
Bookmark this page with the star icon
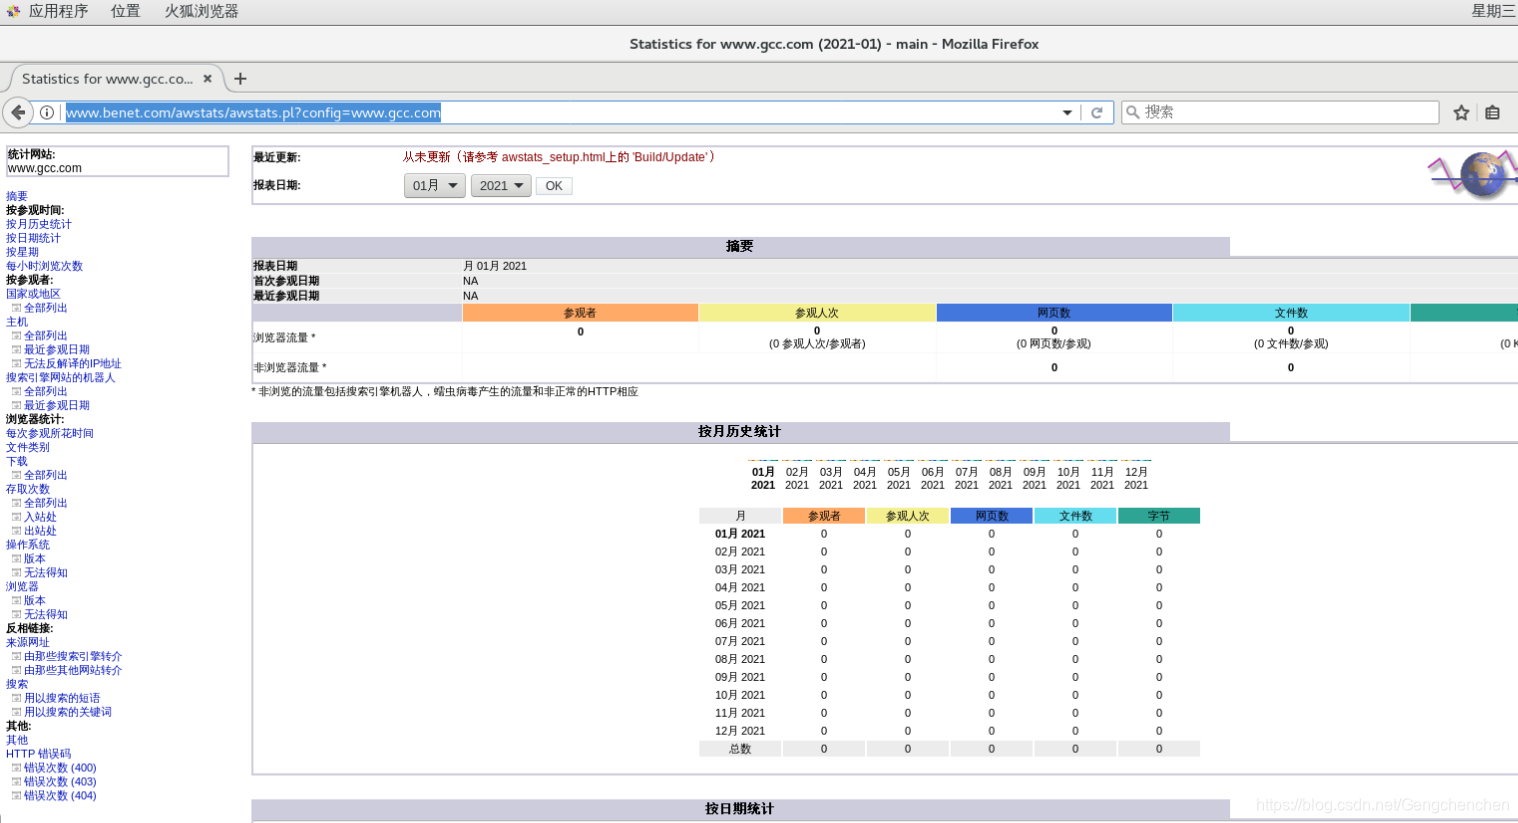coord(1461,113)
